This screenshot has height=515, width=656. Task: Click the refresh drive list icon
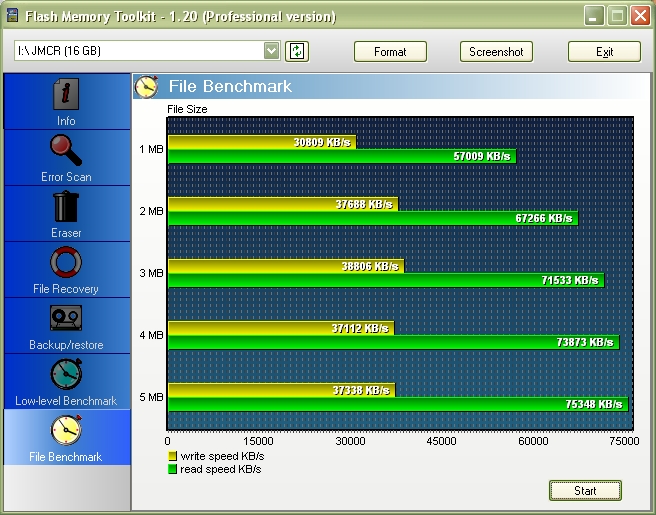[296, 51]
